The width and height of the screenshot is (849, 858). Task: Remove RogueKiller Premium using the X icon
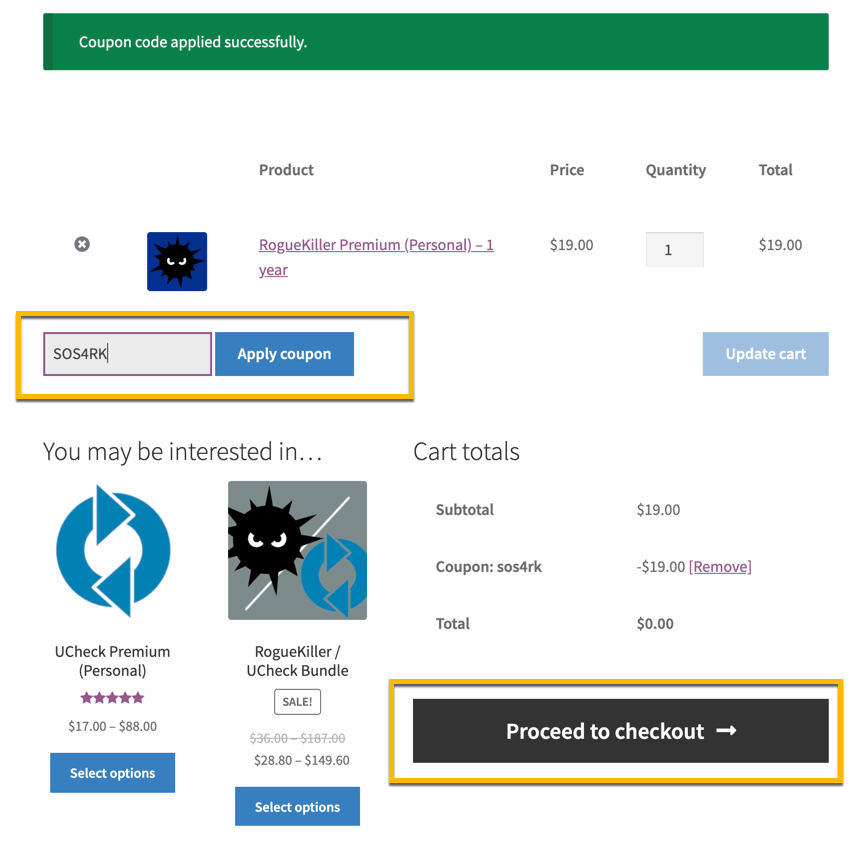click(x=82, y=244)
